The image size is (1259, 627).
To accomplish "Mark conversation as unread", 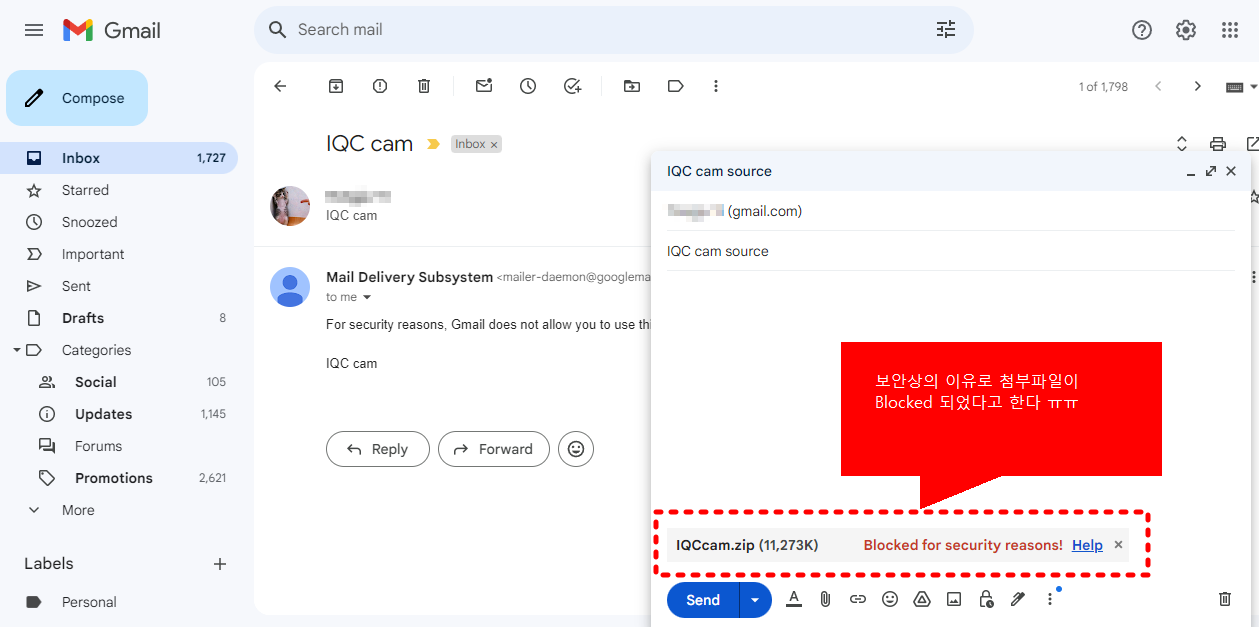I will click(484, 86).
